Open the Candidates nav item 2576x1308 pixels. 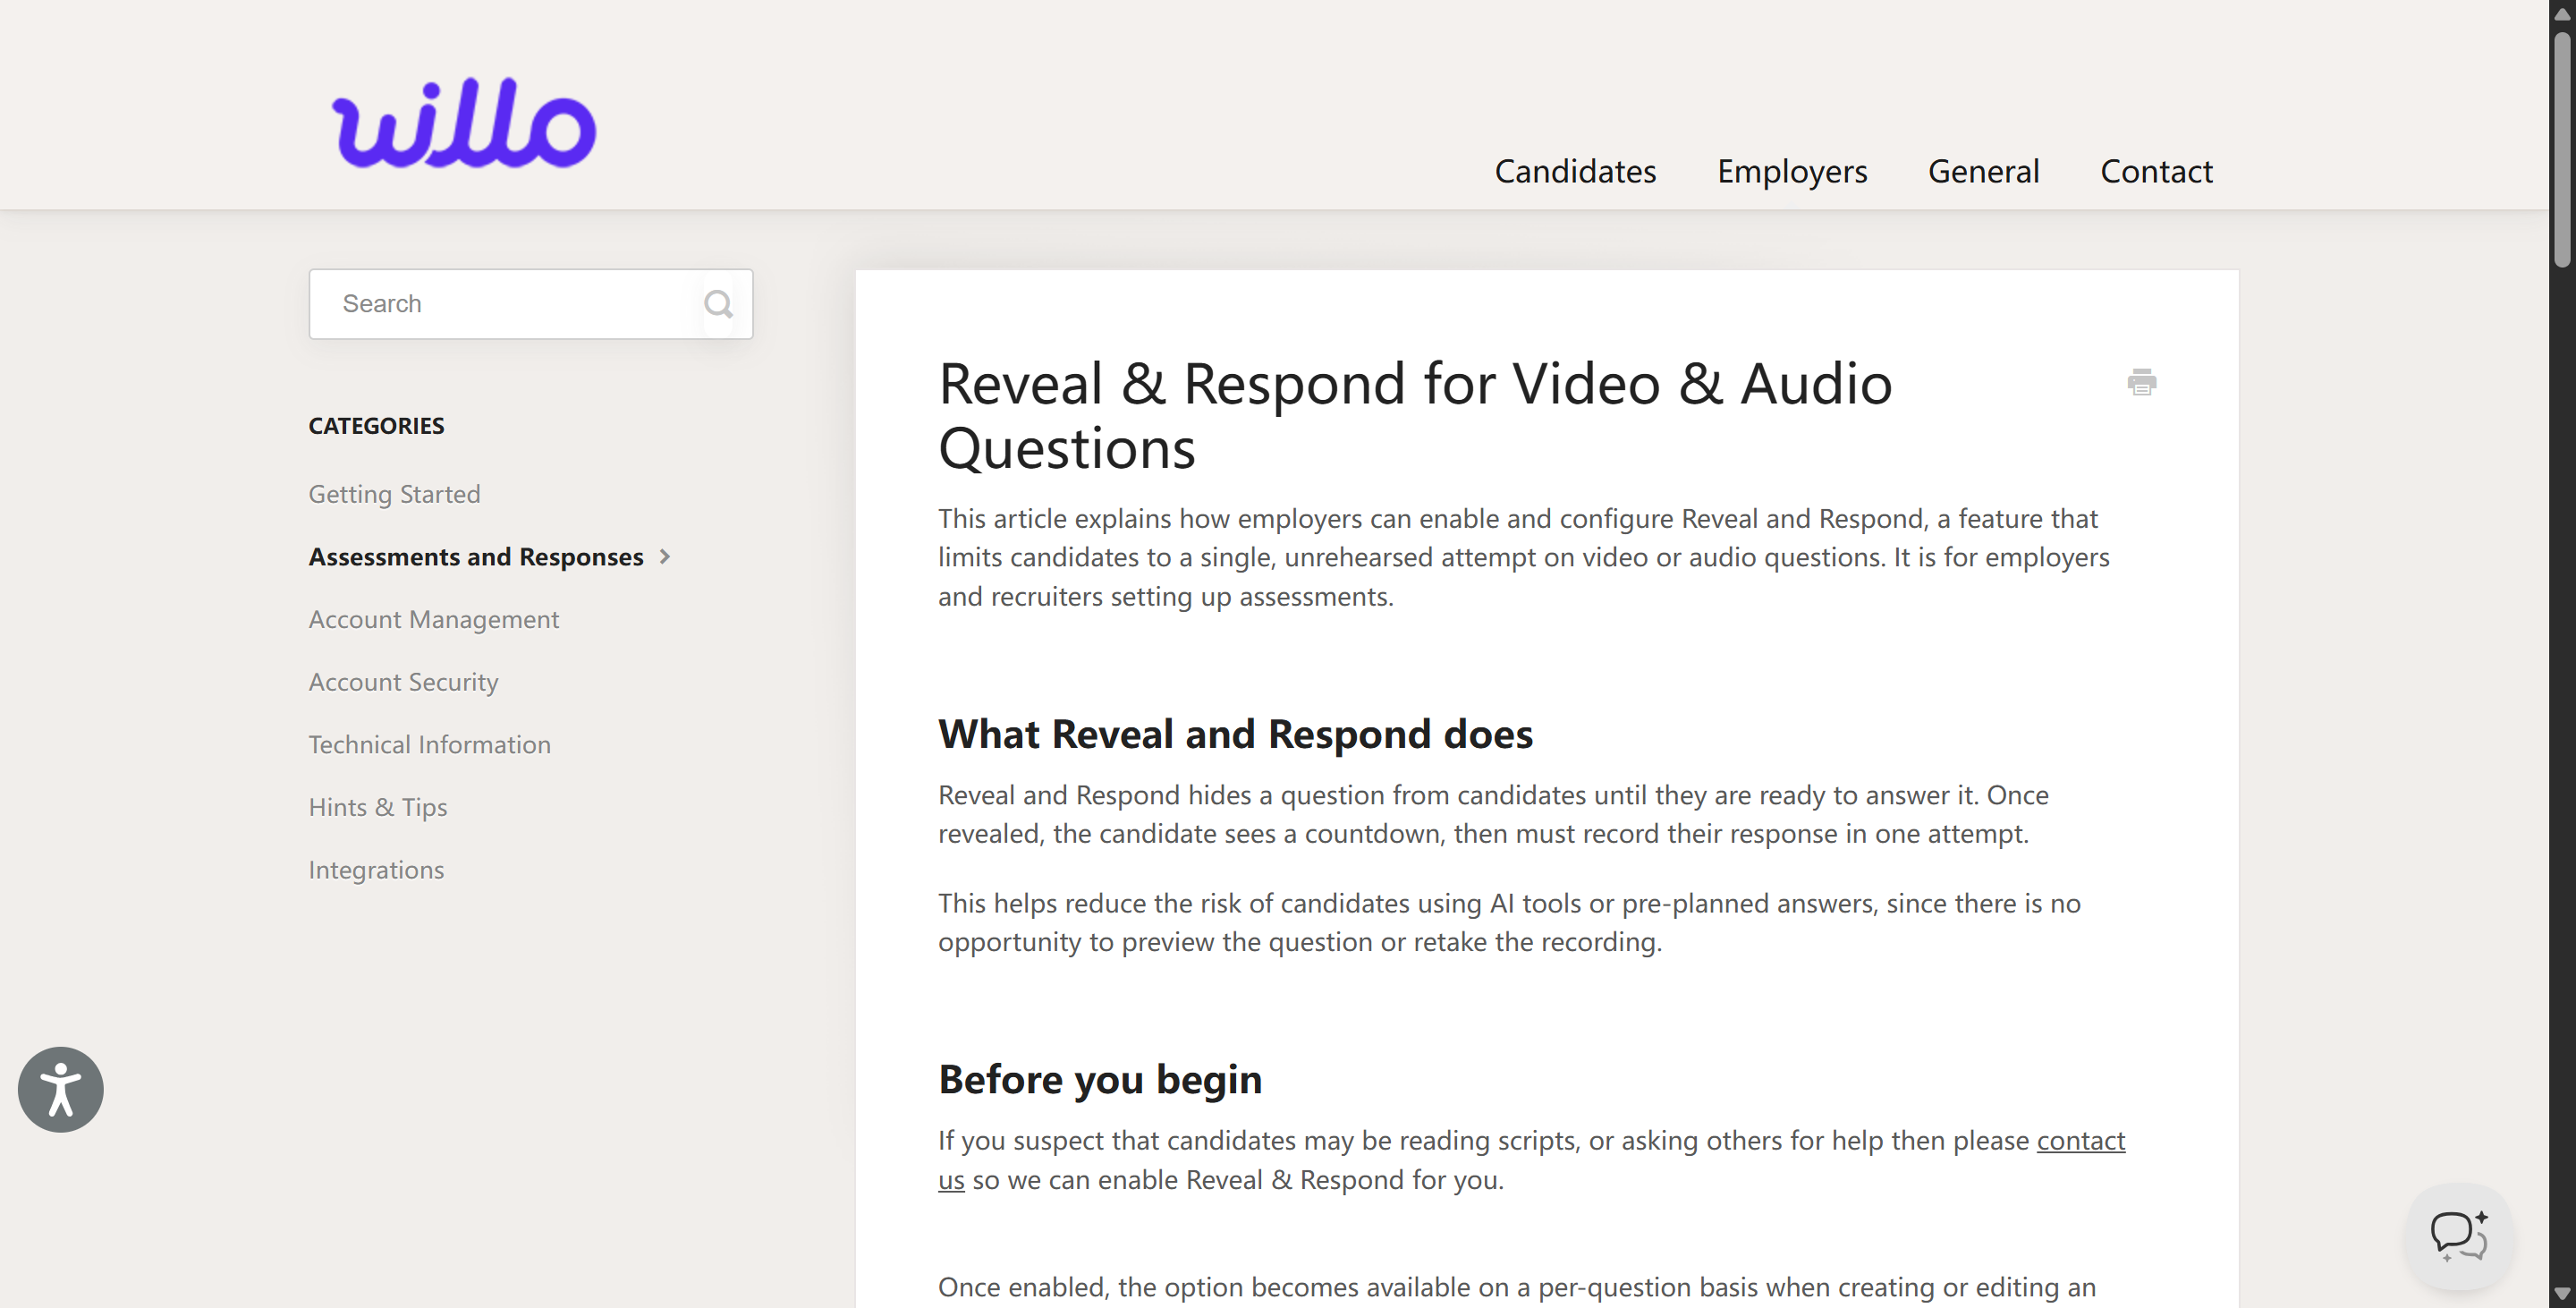pos(1575,171)
